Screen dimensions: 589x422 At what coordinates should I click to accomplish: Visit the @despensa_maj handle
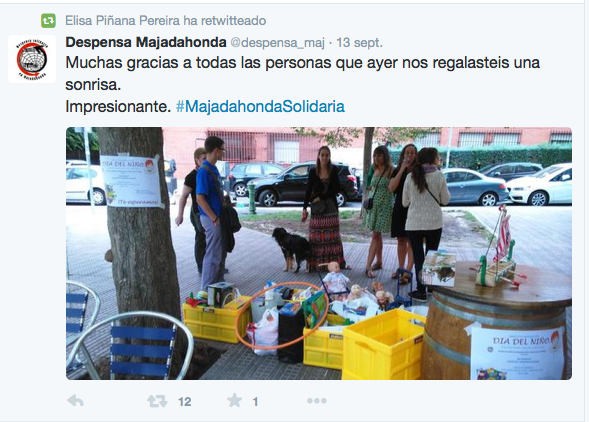click(x=277, y=42)
